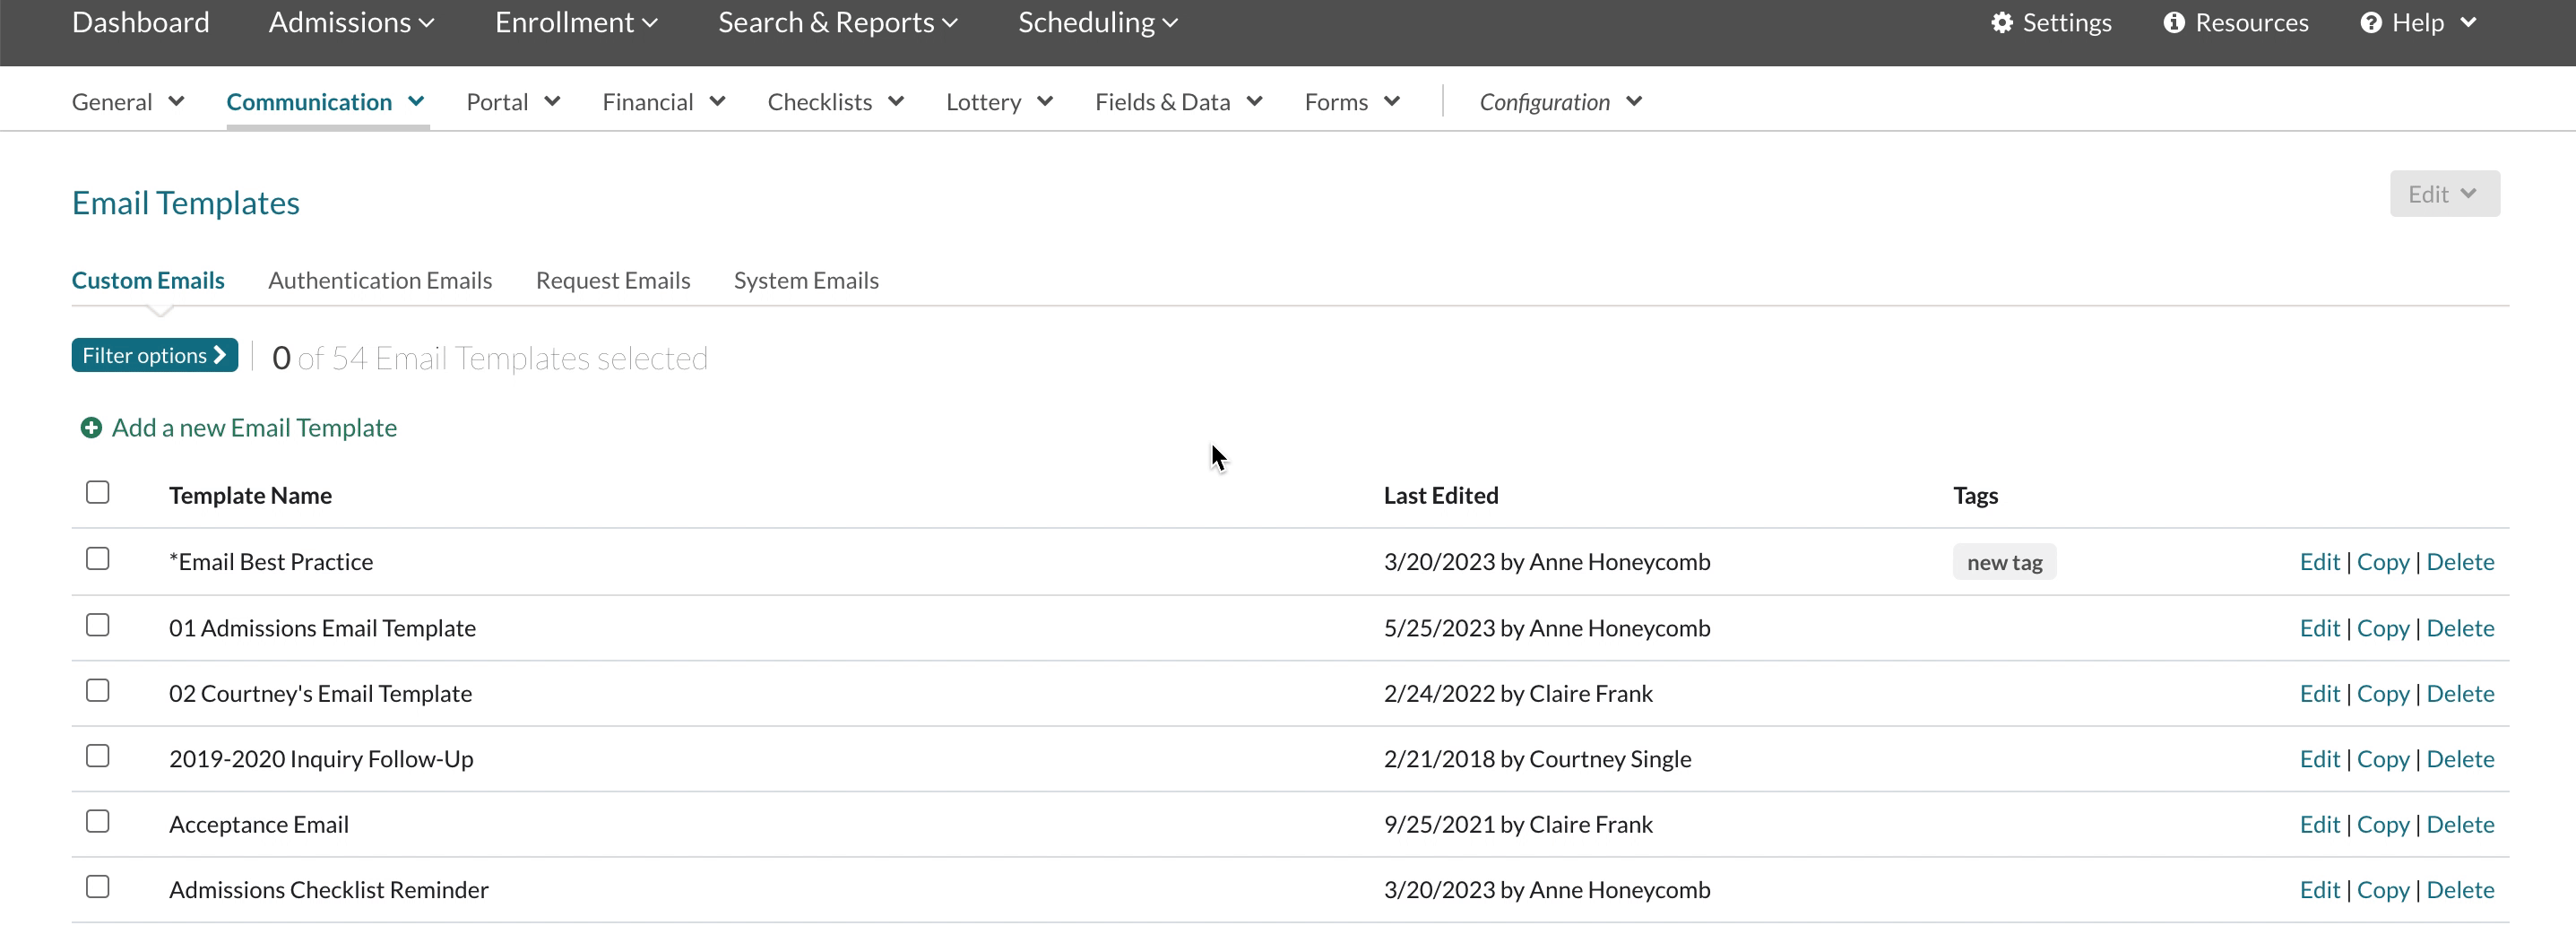
Task: Select the Acceptance Email row checkbox
Action: 98,822
